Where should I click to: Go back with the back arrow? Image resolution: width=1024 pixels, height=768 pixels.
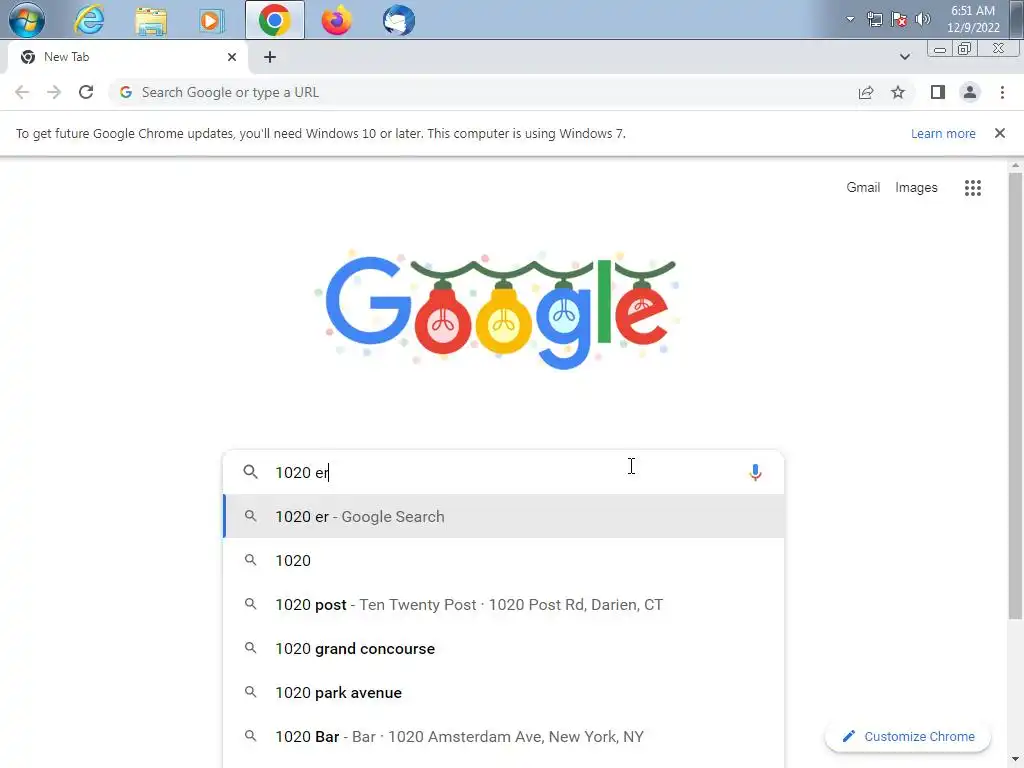pos(22,92)
